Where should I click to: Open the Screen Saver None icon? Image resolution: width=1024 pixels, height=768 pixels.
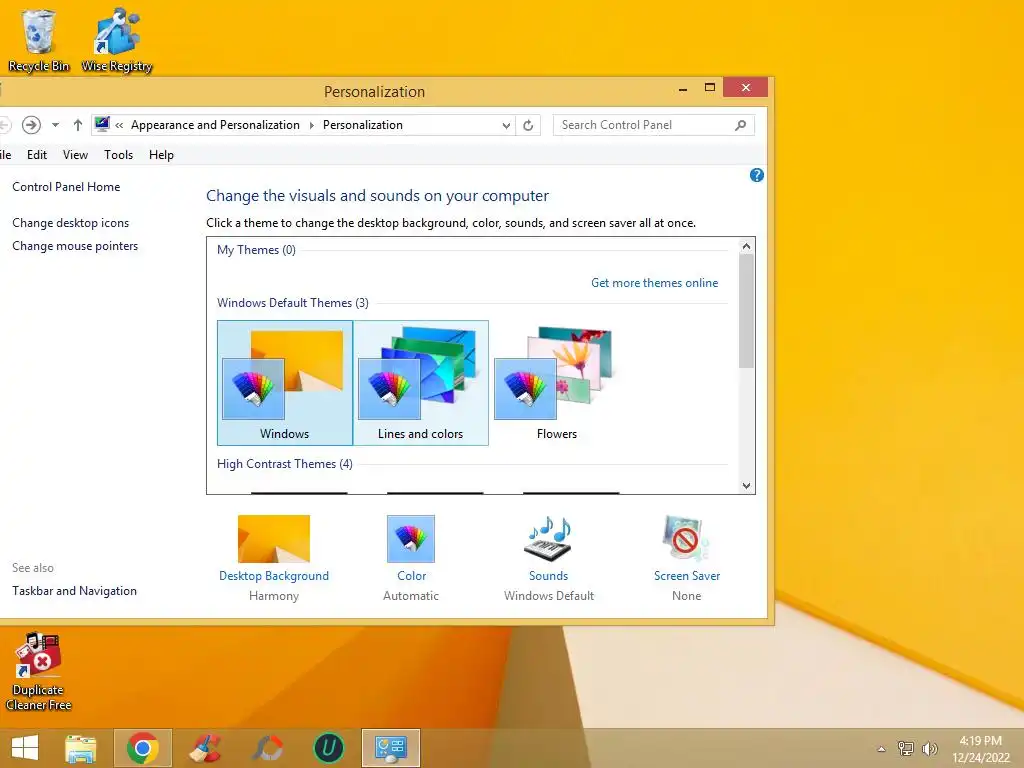coord(686,539)
